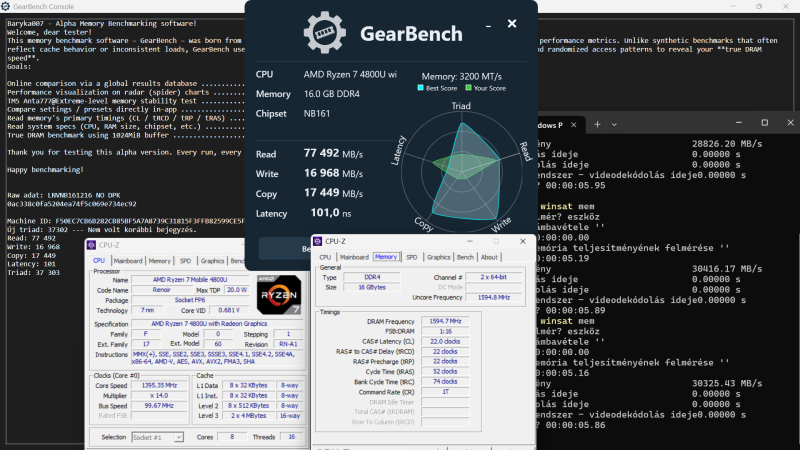Click the rear CPU-Z CPU window icon
Image resolution: width=800 pixels, height=450 pixels.
point(91,245)
